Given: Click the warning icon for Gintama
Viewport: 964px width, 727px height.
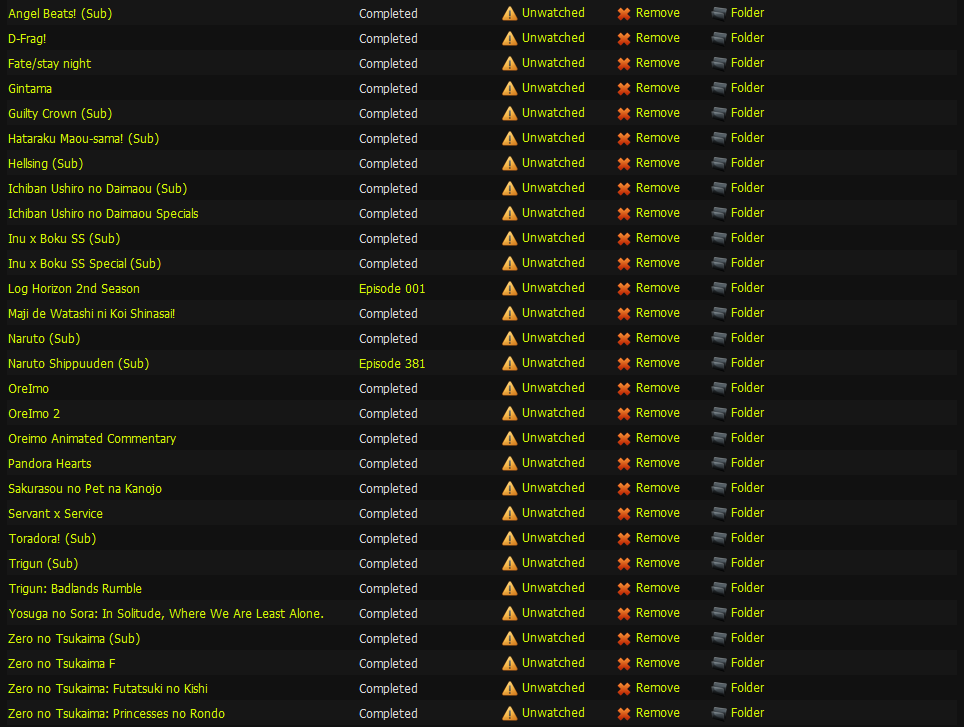Looking at the screenshot, I should pos(510,88).
